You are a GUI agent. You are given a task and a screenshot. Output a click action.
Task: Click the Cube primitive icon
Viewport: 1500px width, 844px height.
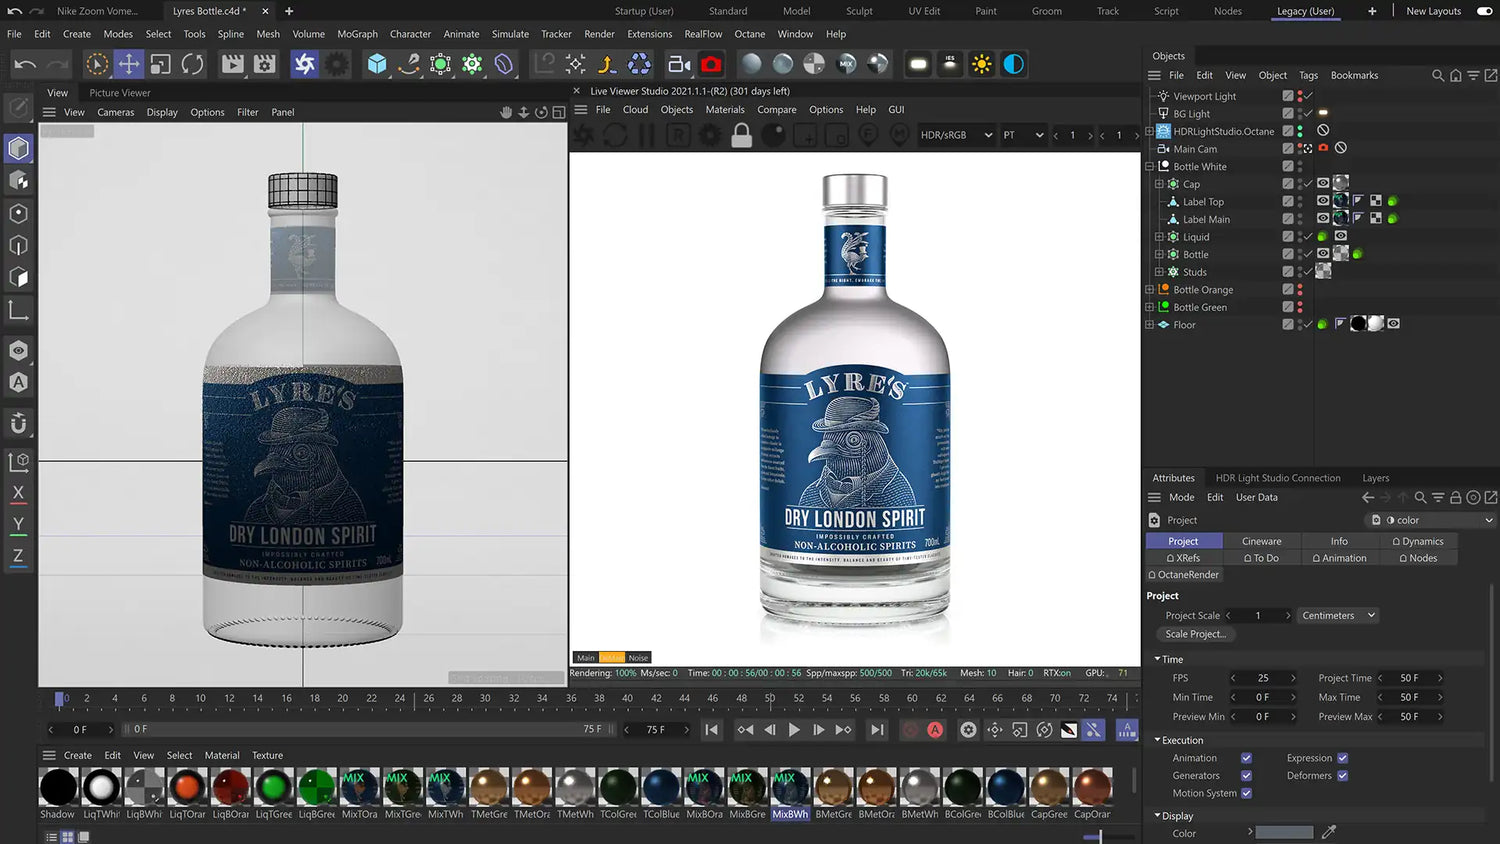377,64
